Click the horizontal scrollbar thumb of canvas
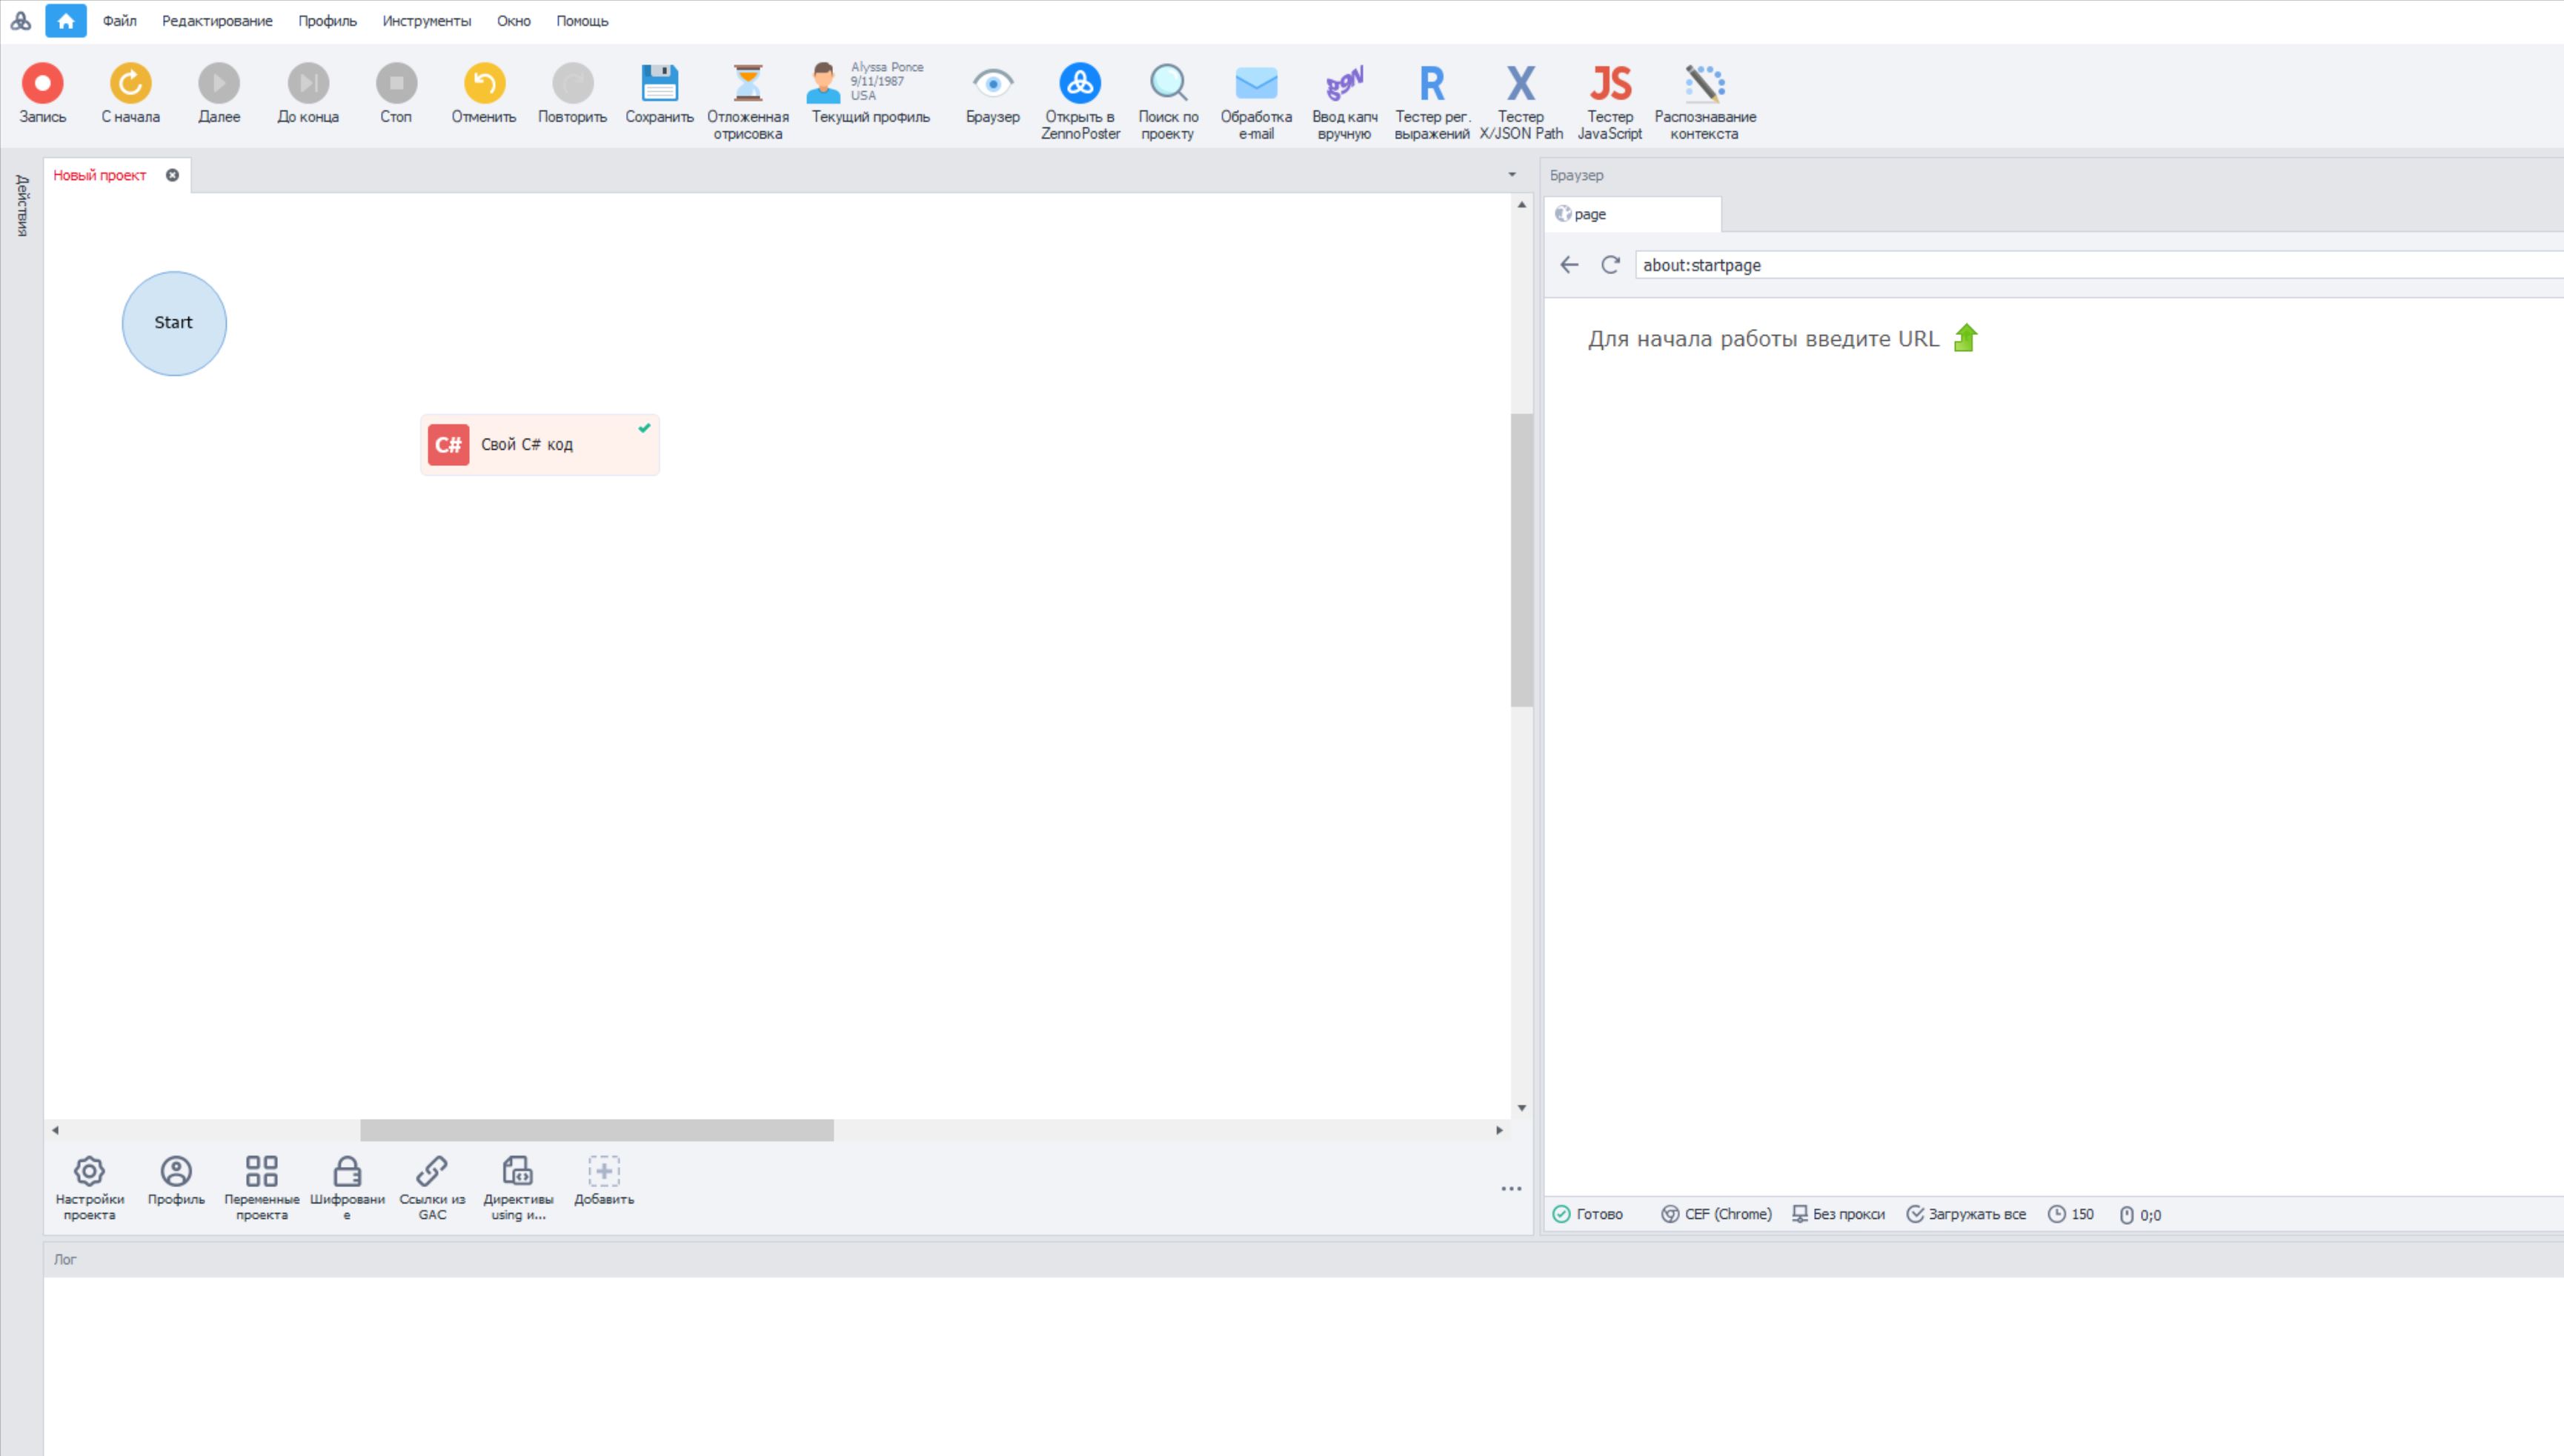The width and height of the screenshot is (2564, 1456). coord(596,1130)
